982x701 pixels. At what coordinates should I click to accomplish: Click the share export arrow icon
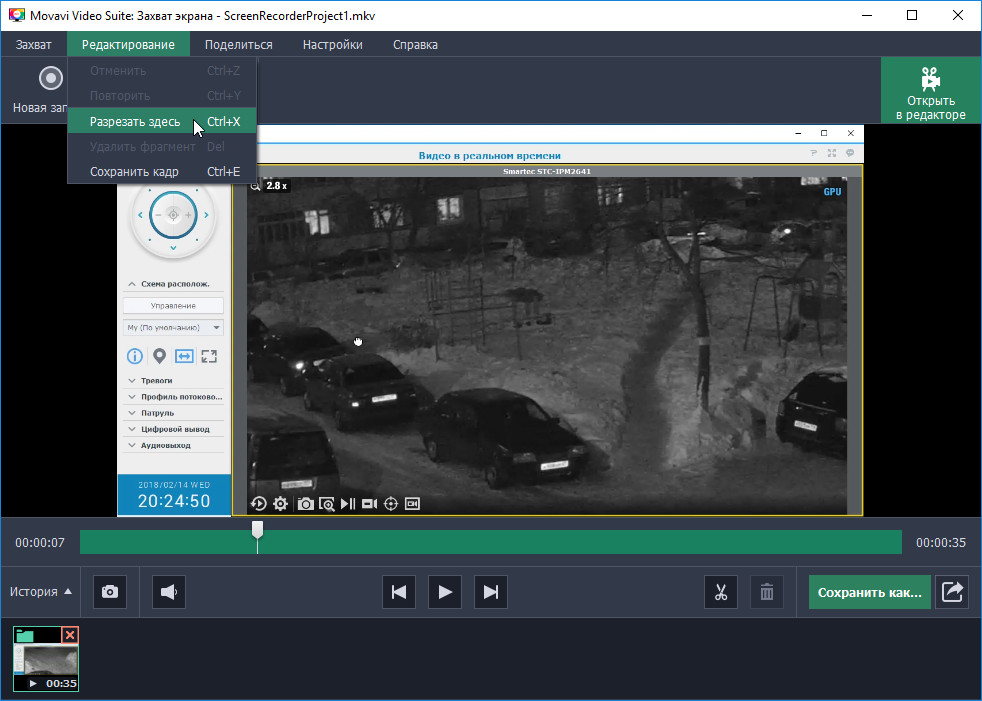pyautogui.click(x=952, y=592)
